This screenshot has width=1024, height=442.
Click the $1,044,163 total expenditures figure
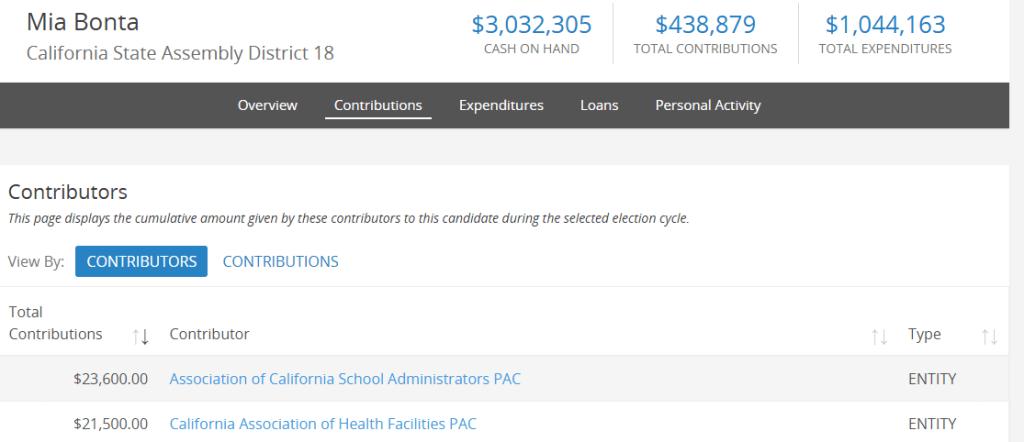point(885,25)
